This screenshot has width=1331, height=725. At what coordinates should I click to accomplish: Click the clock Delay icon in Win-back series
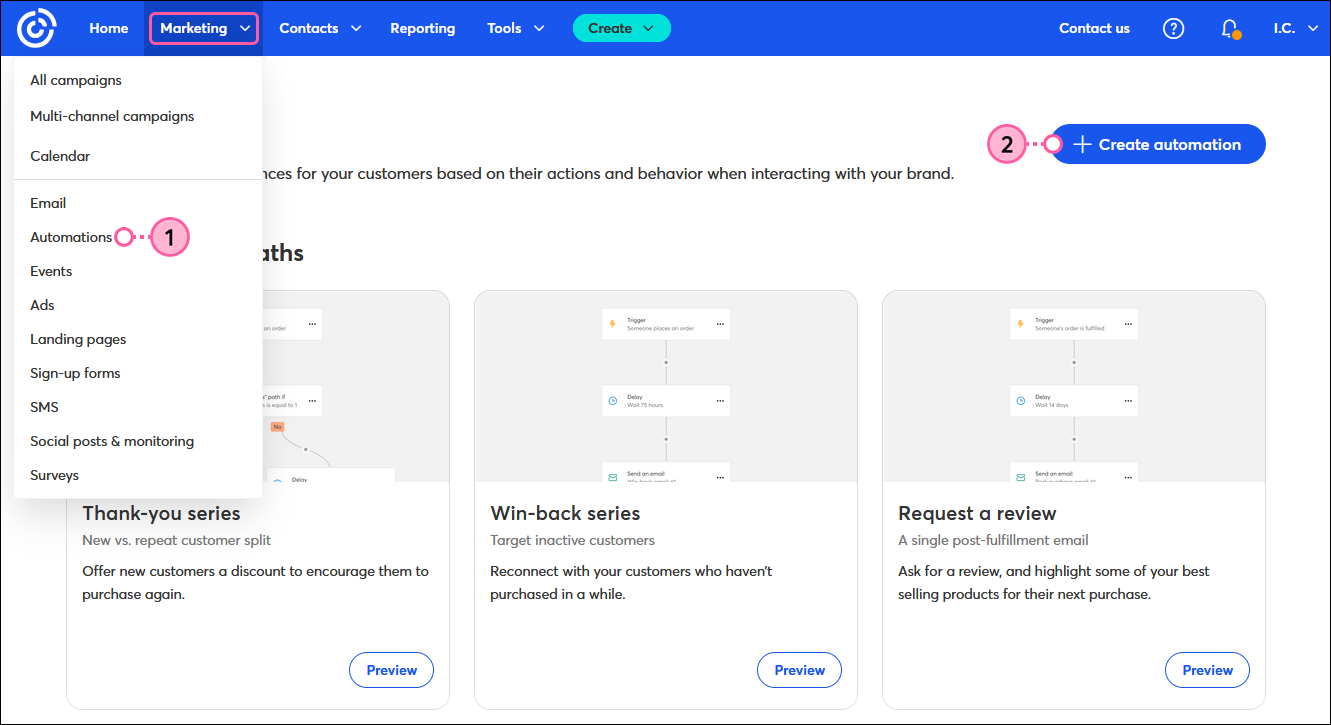[x=613, y=401]
